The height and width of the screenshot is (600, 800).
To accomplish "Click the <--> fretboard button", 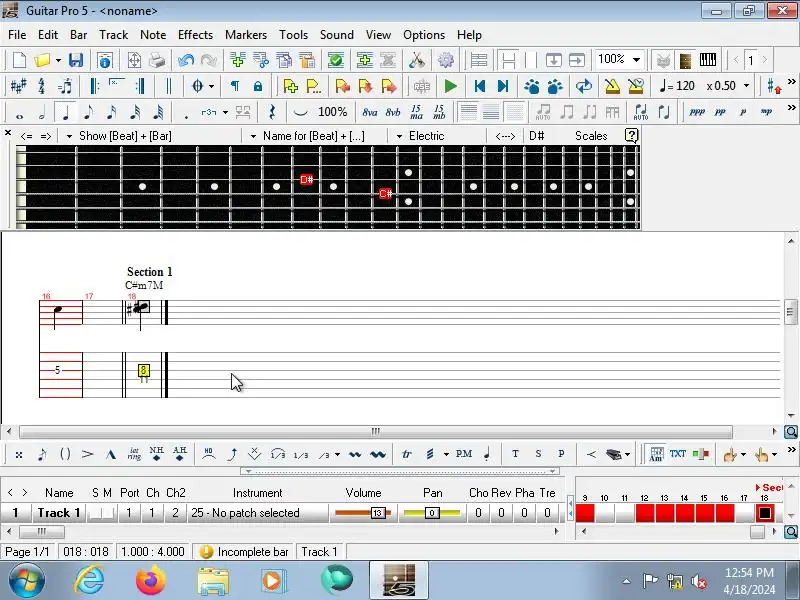I will 505,136.
